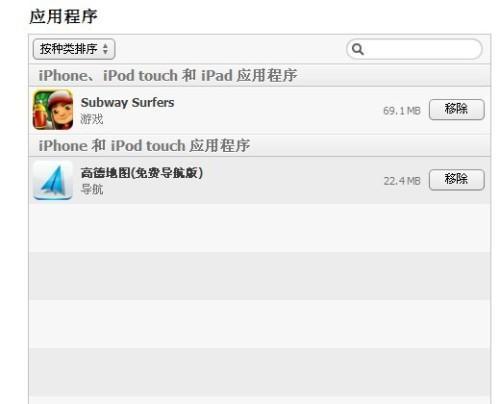This screenshot has height=404, width=500.
Task: Remove Subway Surfers using its 移除 button
Action: point(456,109)
